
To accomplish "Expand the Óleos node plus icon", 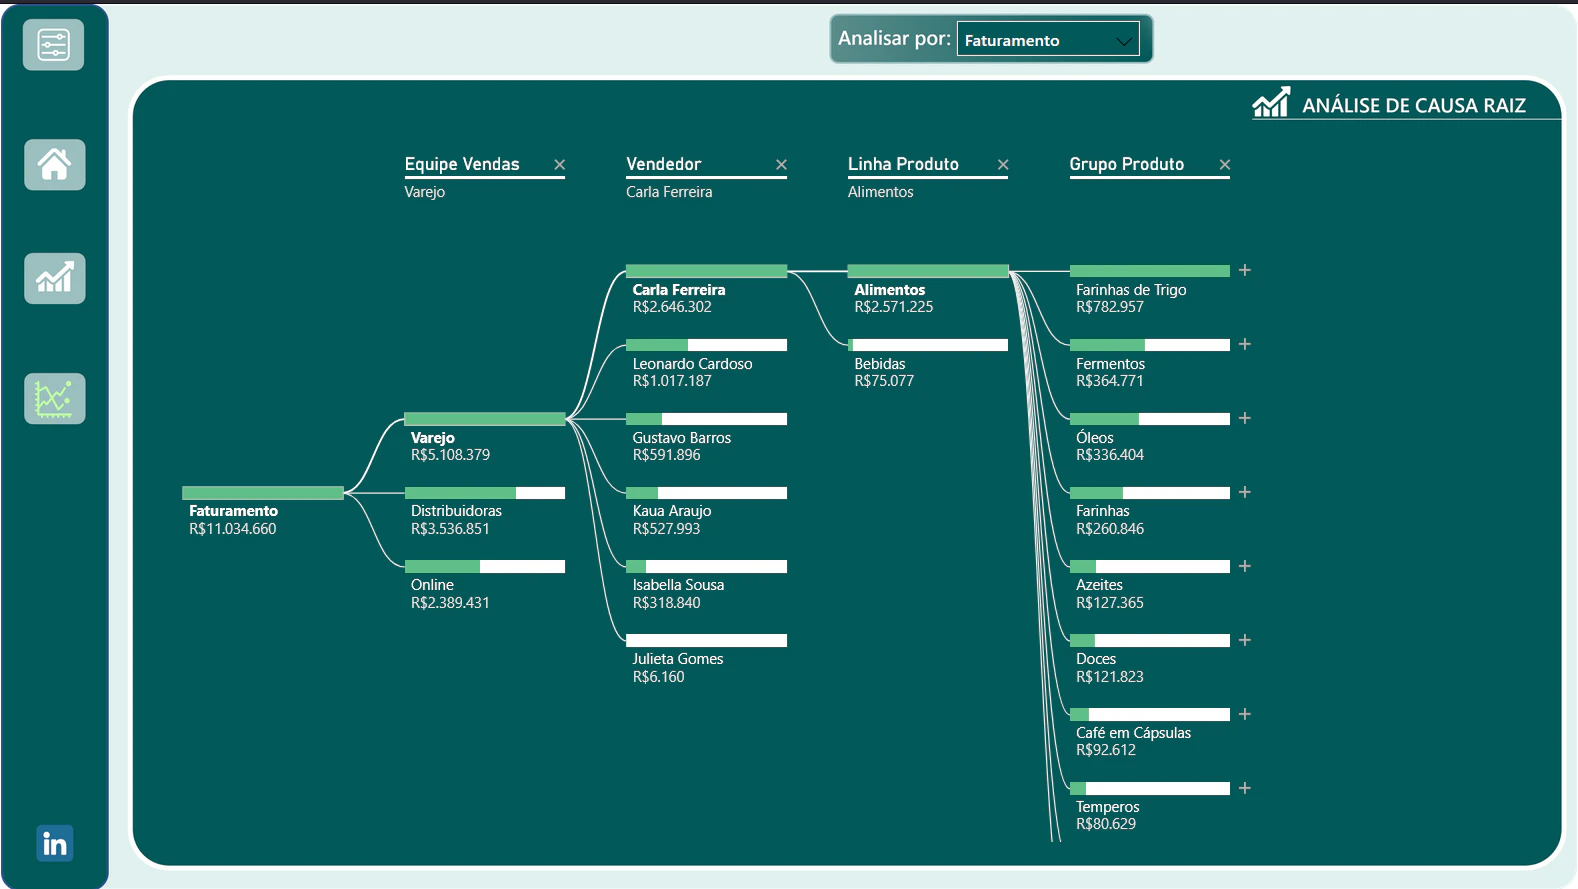I will tap(1245, 418).
